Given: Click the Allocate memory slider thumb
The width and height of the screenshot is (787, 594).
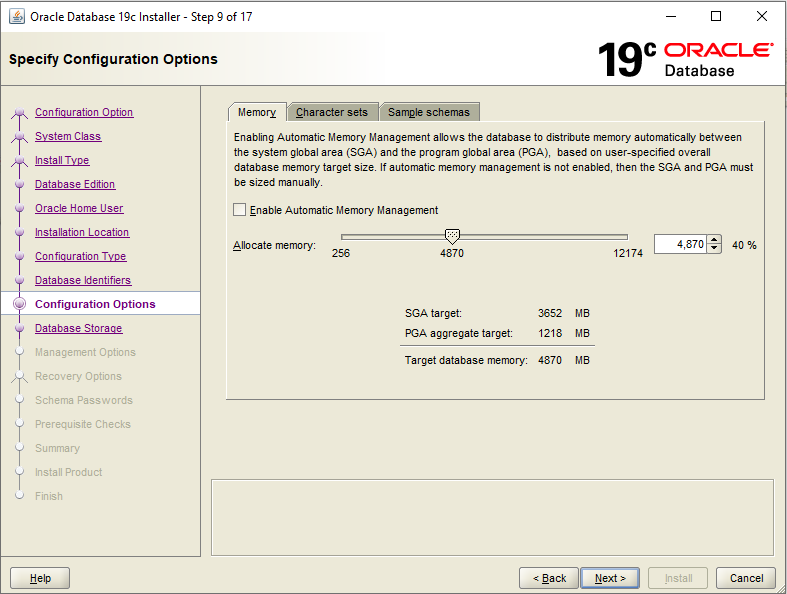Looking at the screenshot, I should [x=452, y=236].
